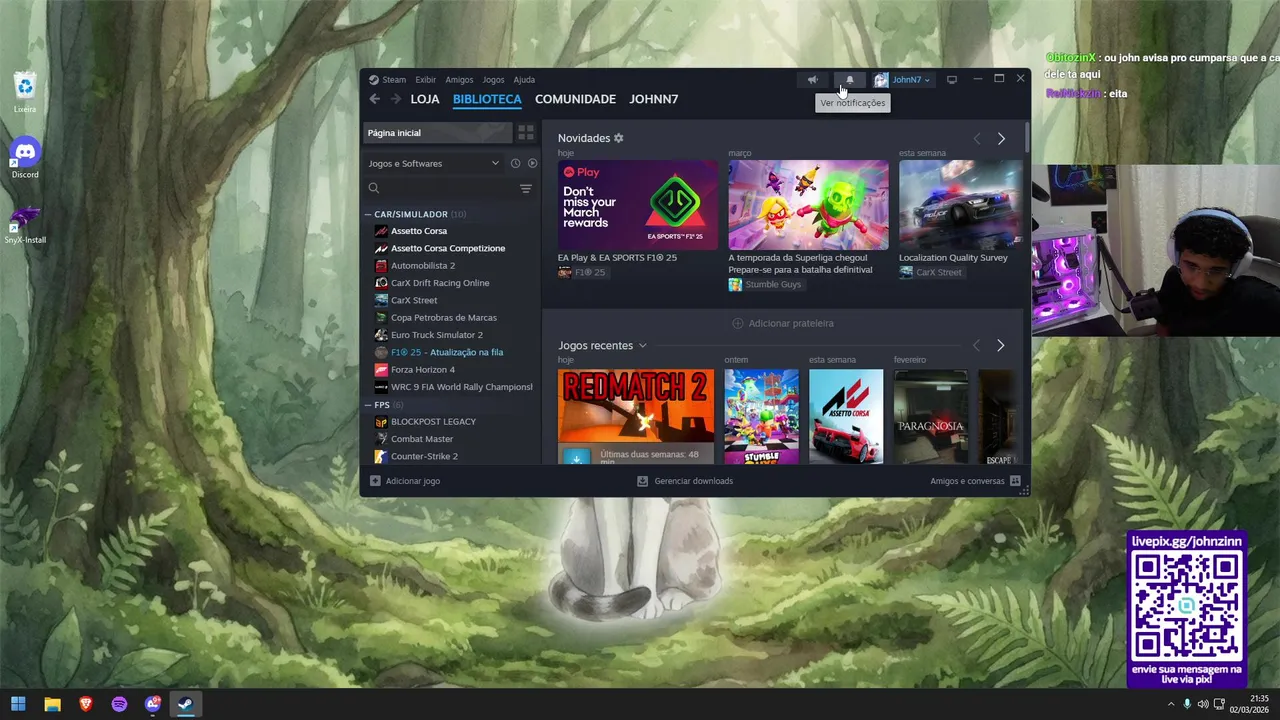1280x720 pixels.
Task: Click the Steam logo menu icon
Action: pos(373,80)
